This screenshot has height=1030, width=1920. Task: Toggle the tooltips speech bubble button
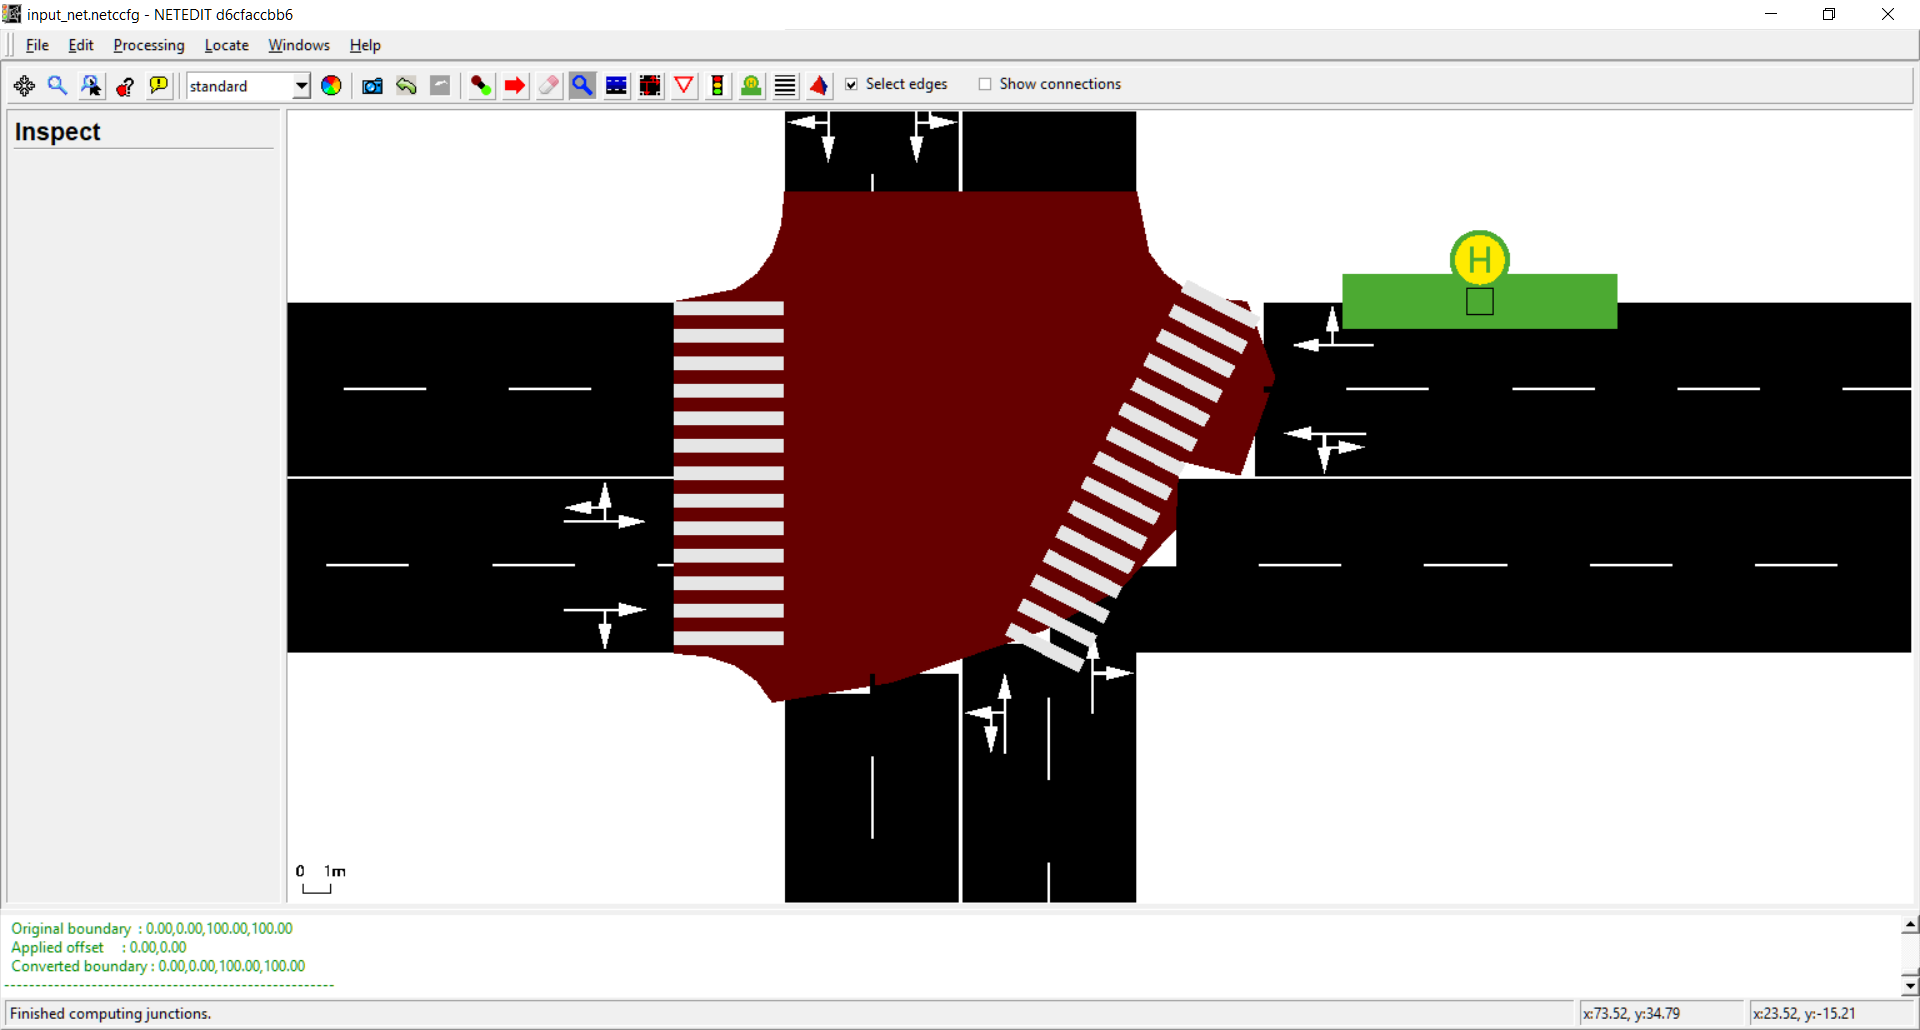pyautogui.click(x=159, y=86)
